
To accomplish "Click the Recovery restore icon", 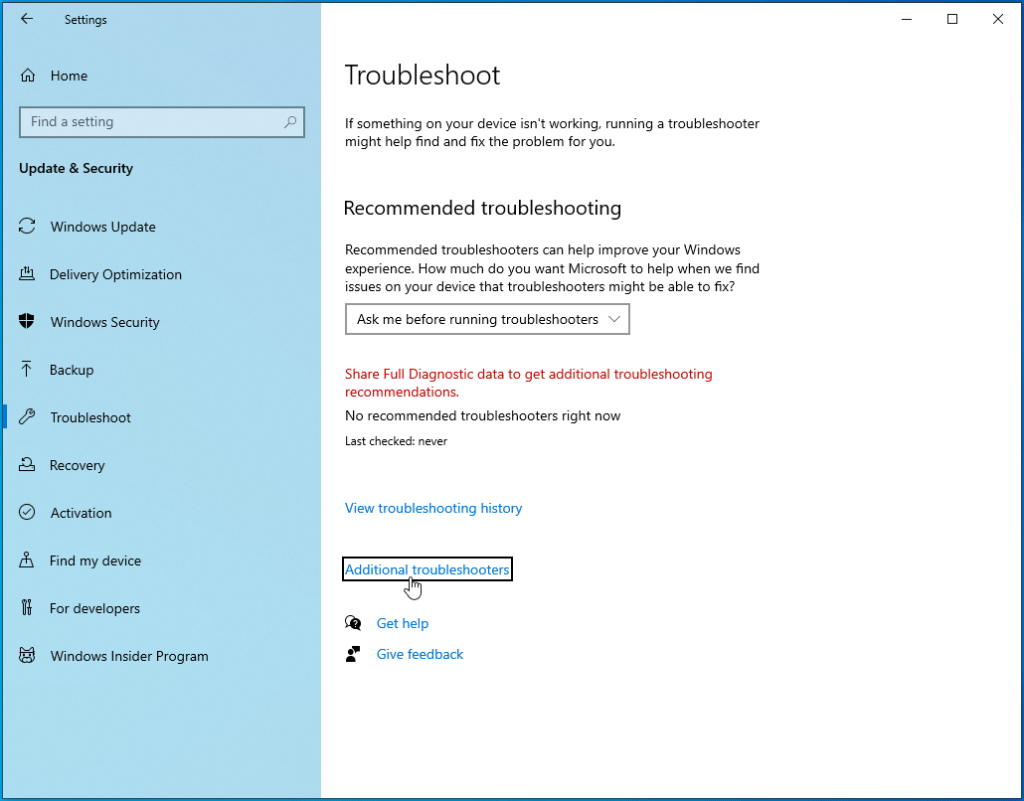I will point(27,465).
